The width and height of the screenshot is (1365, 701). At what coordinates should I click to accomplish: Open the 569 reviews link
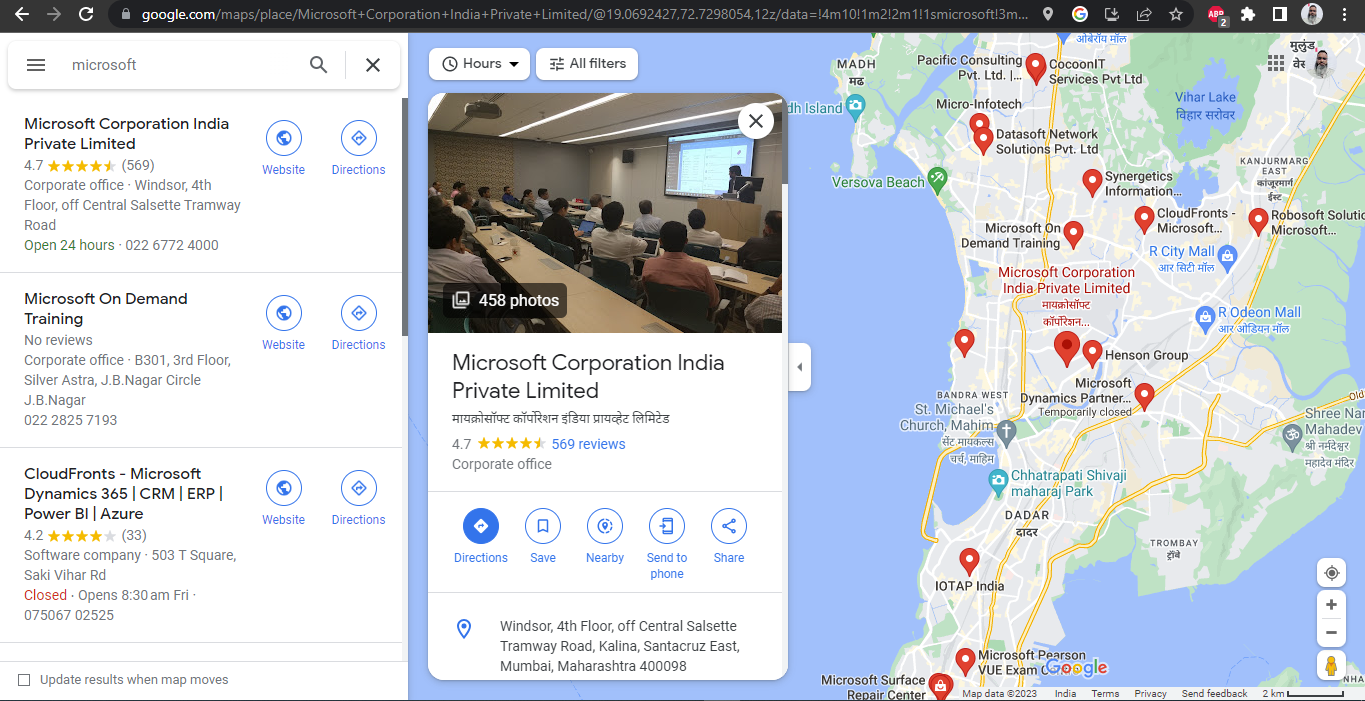pyautogui.click(x=588, y=444)
